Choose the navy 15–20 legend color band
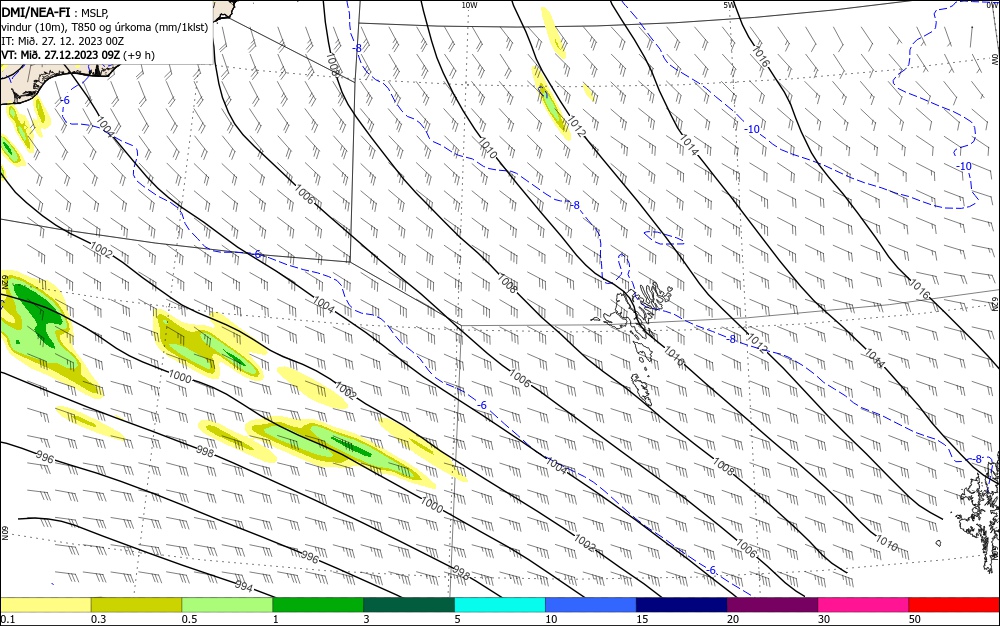Viewport: 1000px width, 626px height. click(x=682, y=605)
